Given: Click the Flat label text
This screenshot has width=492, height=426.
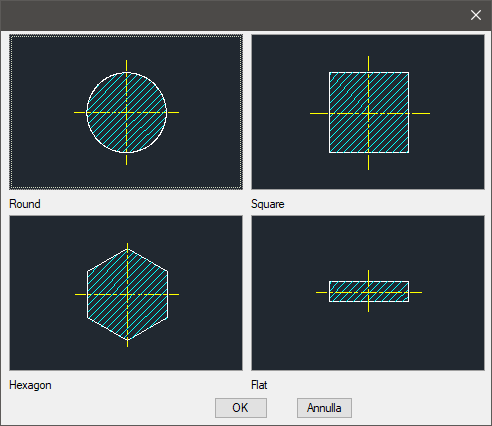Looking at the screenshot, I should click(259, 385).
